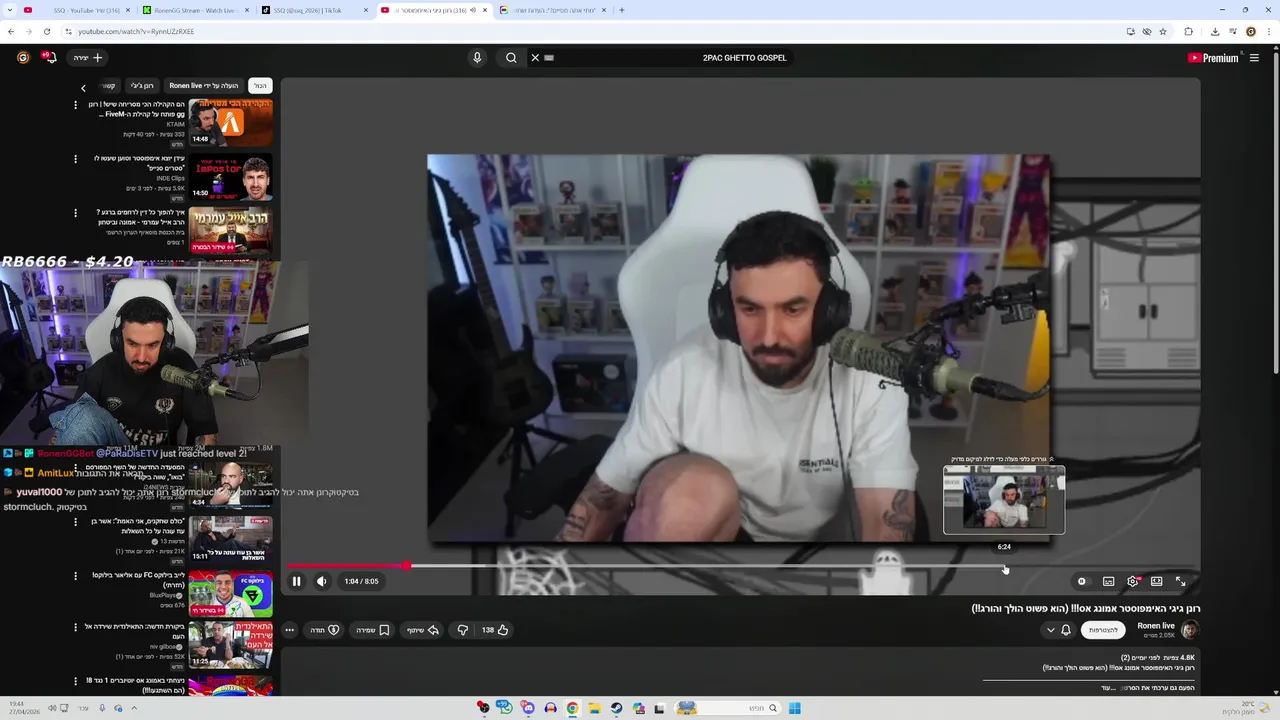Seek near 6:24 on the video timeline
The image size is (1280, 720).
click(1004, 566)
